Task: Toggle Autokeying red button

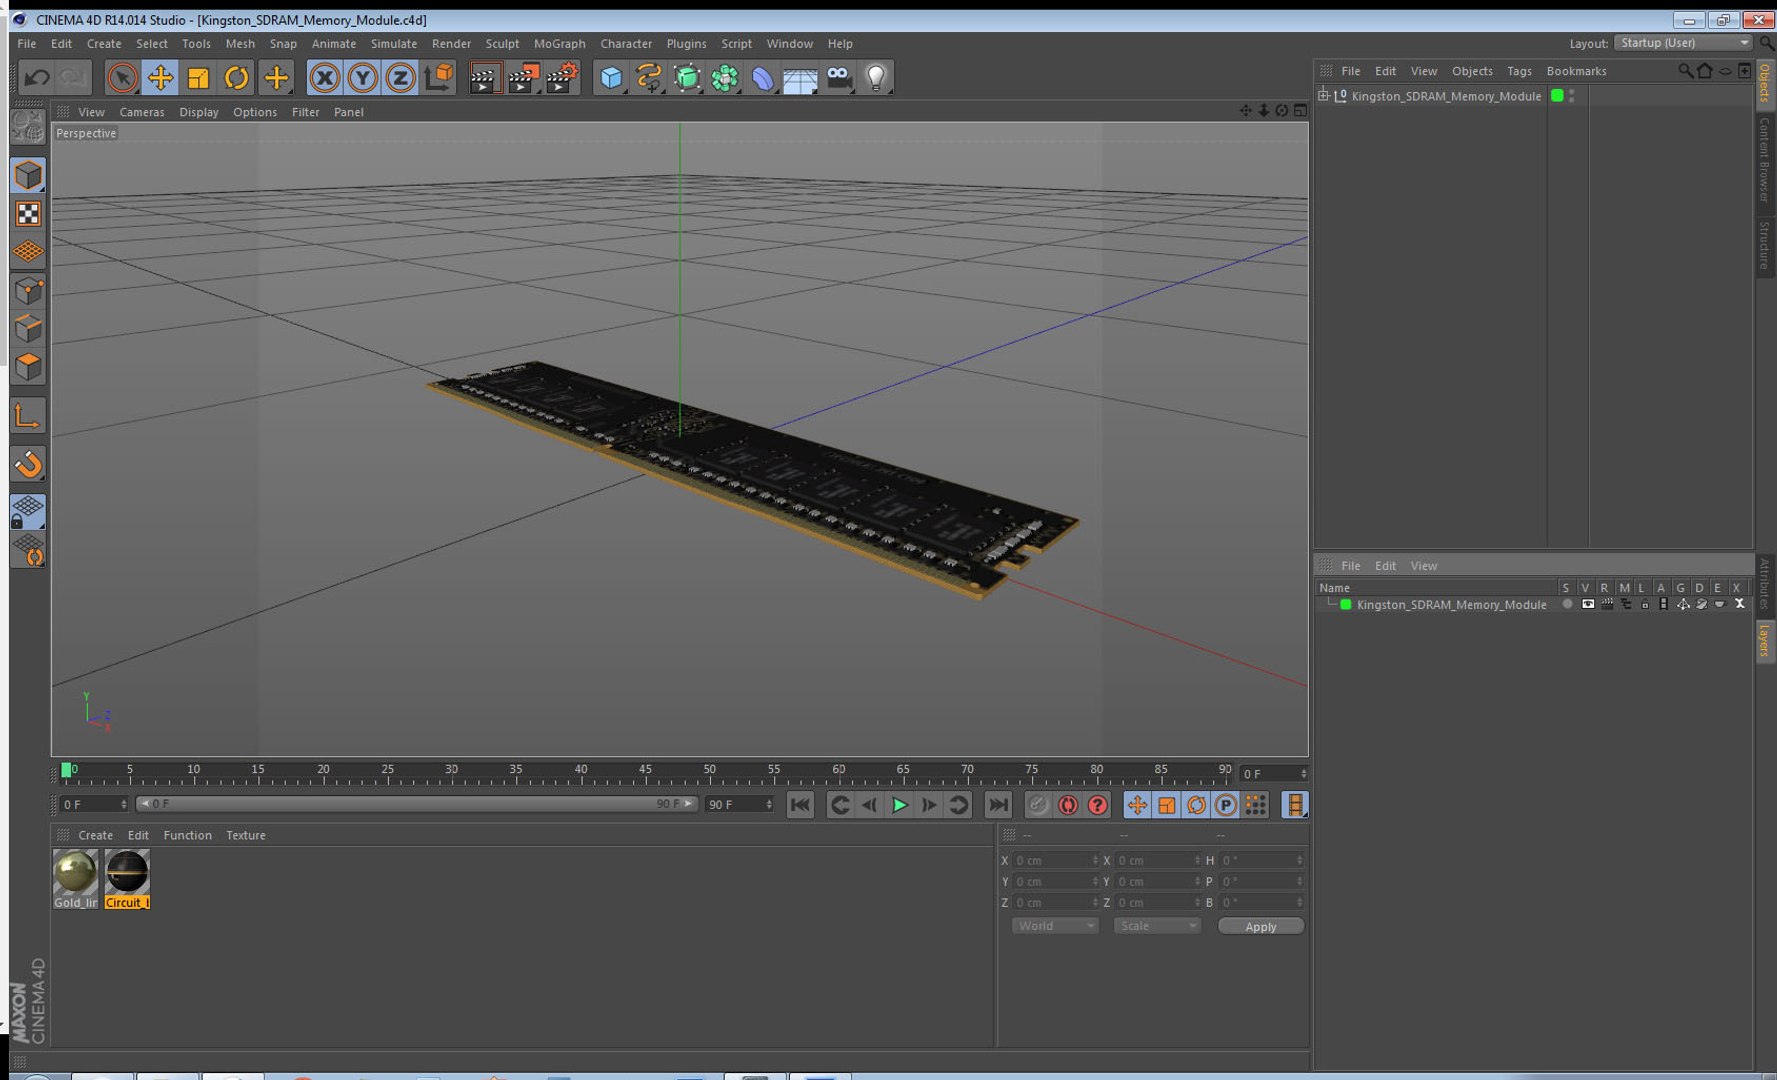Action: coord(1068,805)
